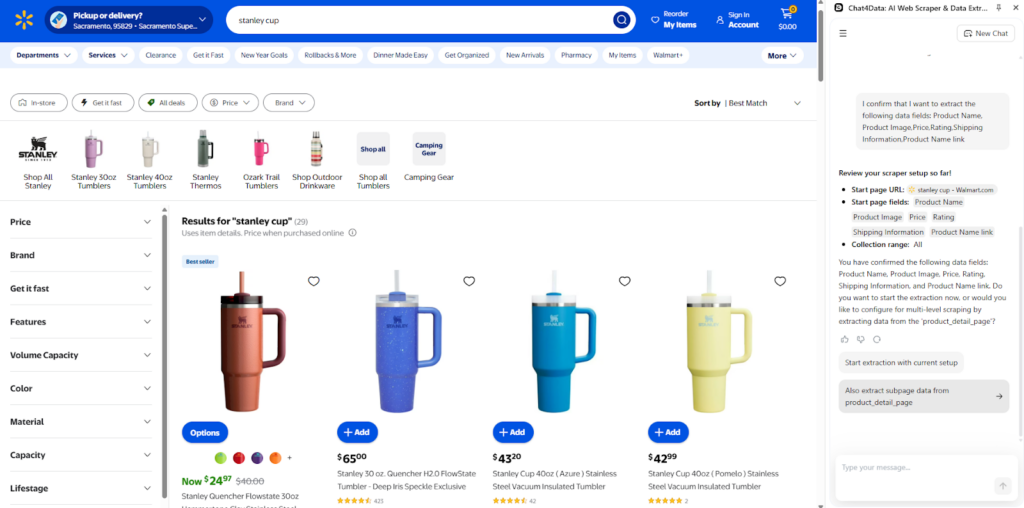
Task: Open the Brand filter chip dropdown
Action: tap(289, 103)
